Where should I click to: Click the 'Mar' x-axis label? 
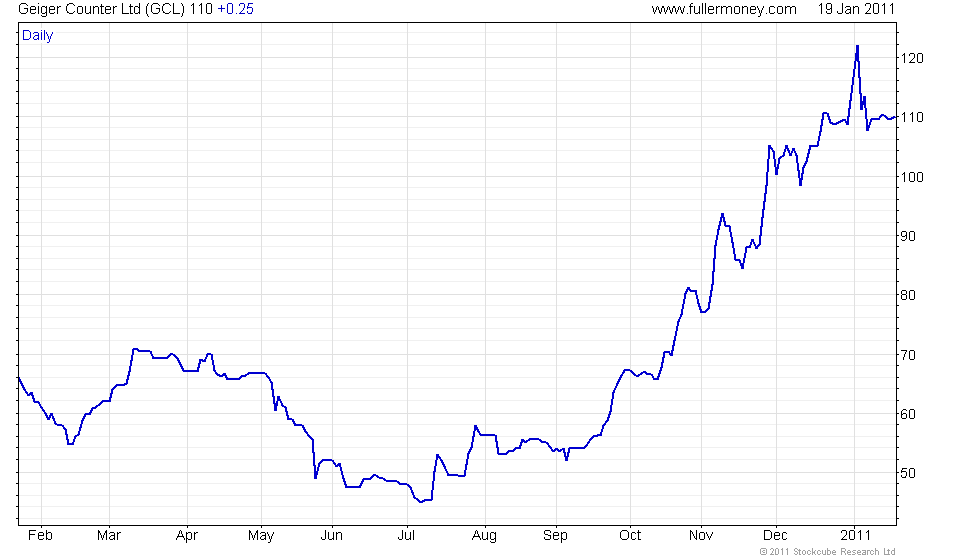109,536
